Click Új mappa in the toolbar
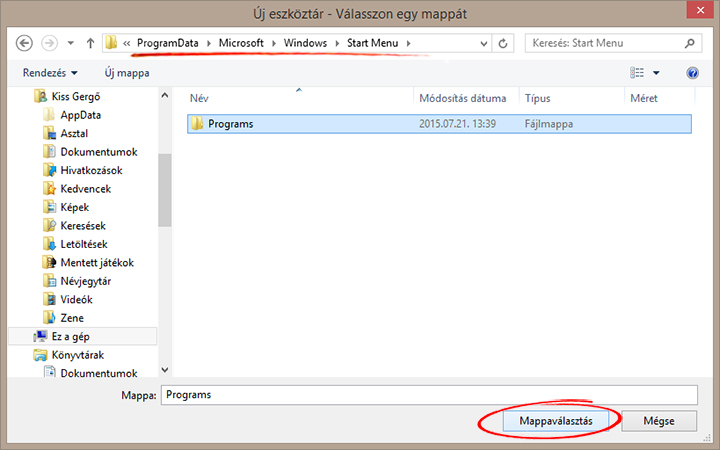 pos(125,73)
